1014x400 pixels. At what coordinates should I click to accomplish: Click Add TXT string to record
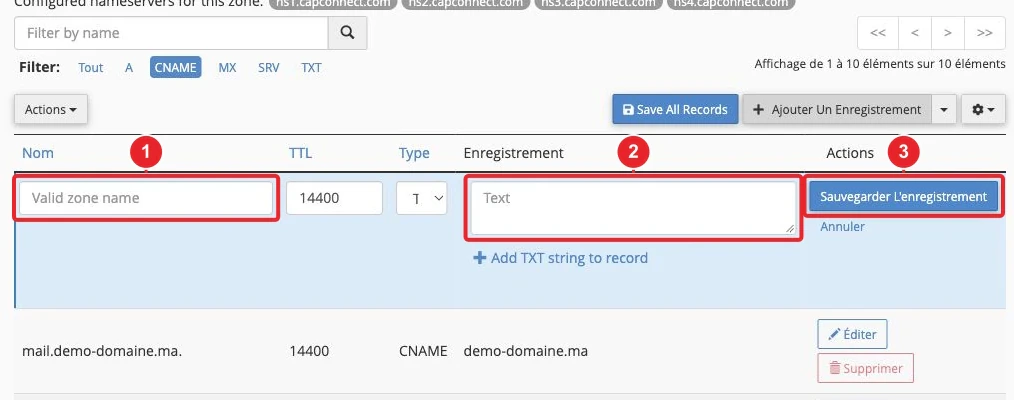point(561,258)
